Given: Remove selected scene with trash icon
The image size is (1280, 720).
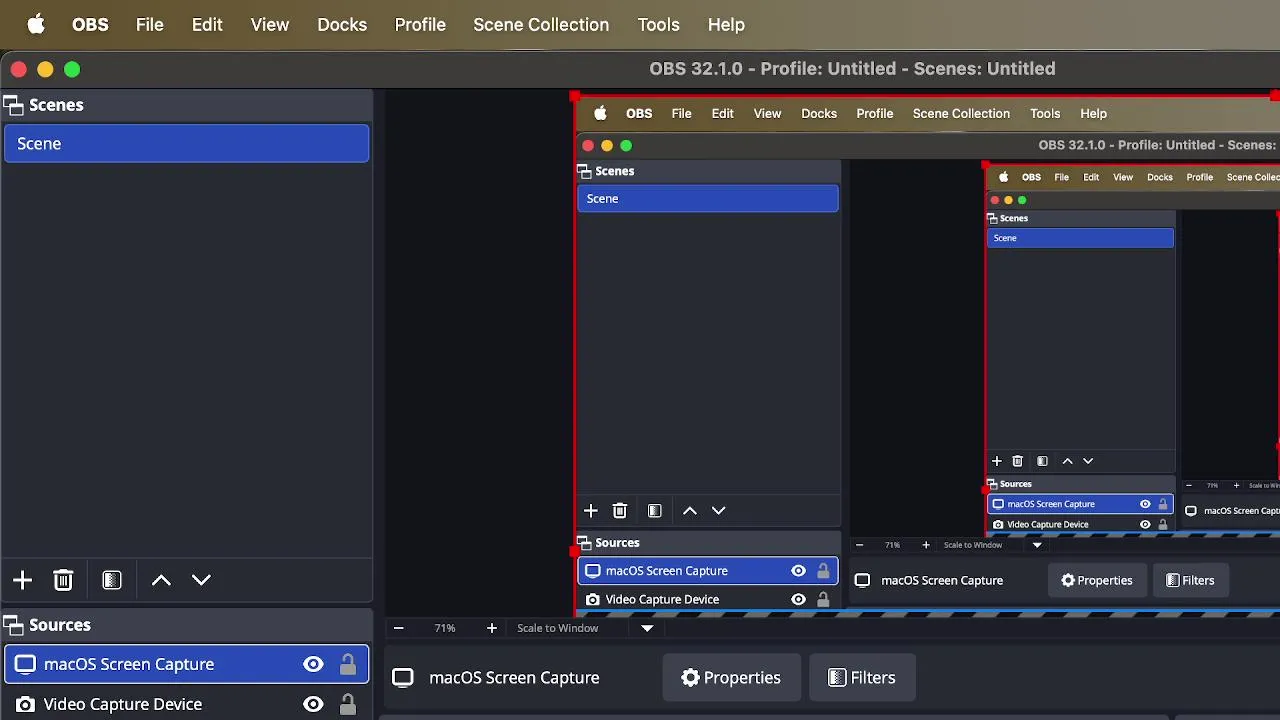Looking at the screenshot, I should pyautogui.click(x=63, y=580).
